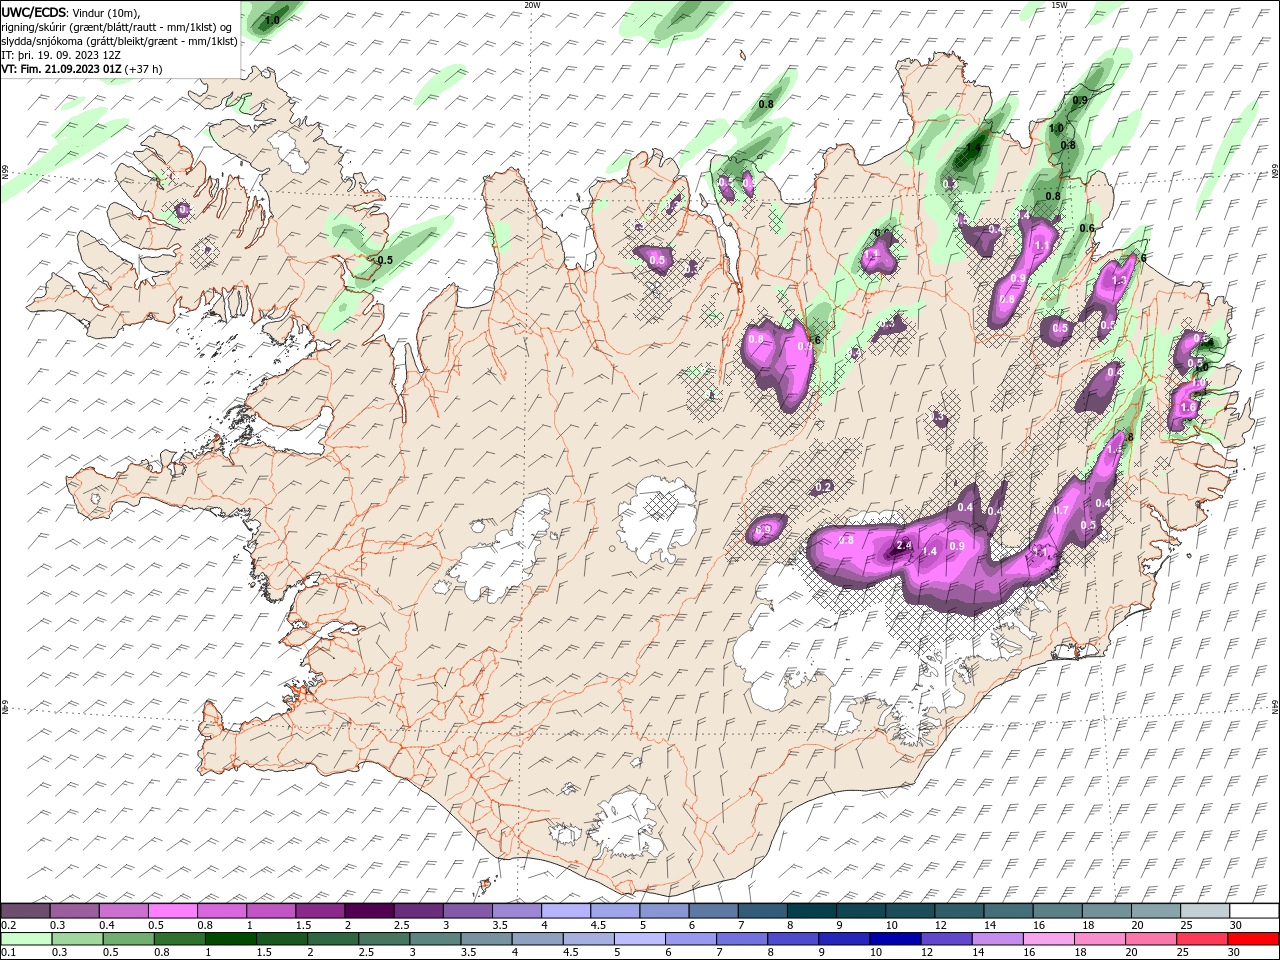This screenshot has height=960, width=1280.
Task: Click the snow legend swatch between 1.5 and 2
Action: pos(320,911)
